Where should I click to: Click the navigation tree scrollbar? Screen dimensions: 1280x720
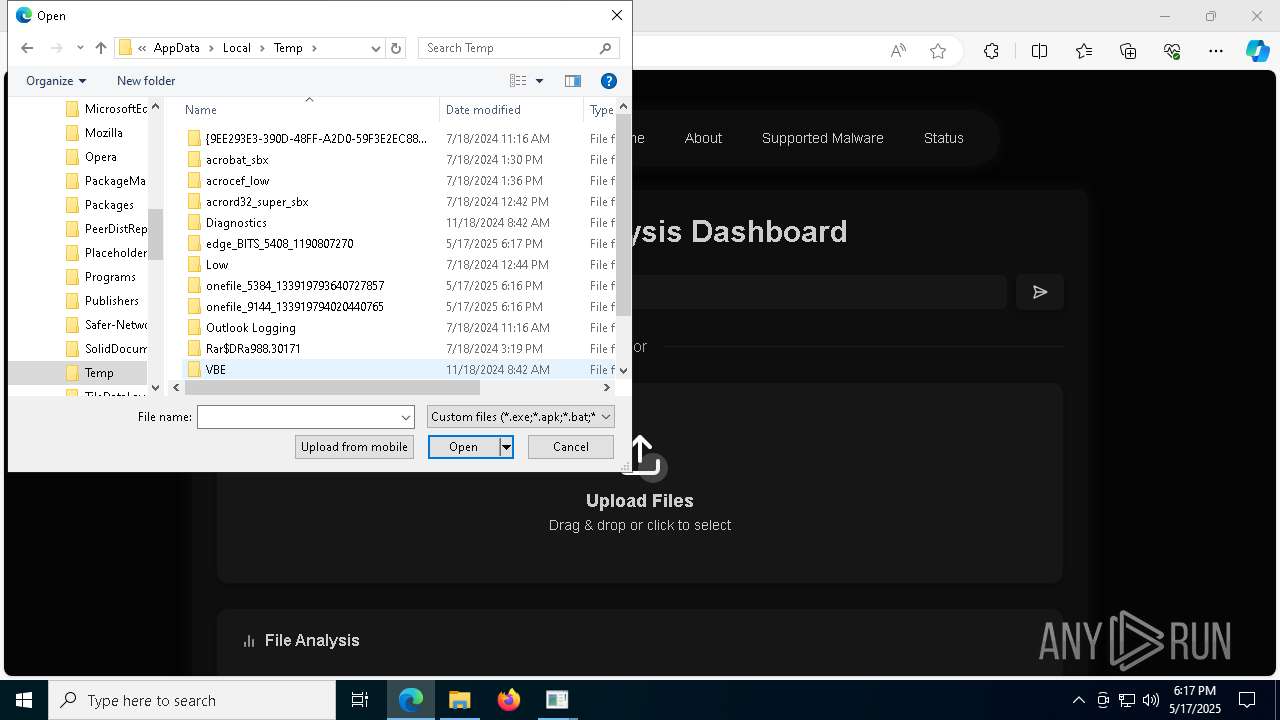point(155,234)
